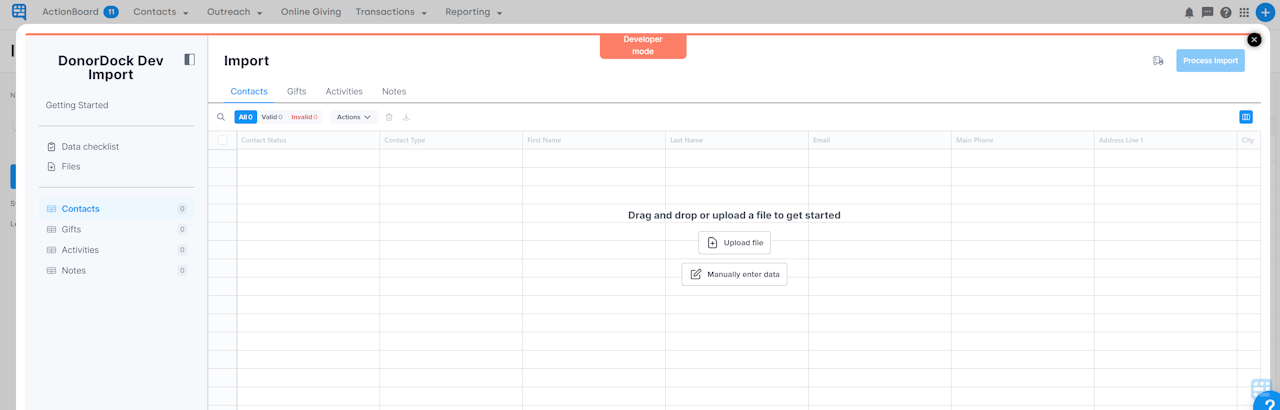The image size is (1280, 410).
Task: Click the search magnifier in import toolbar
Action: pyautogui.click(x=221, y=117)
